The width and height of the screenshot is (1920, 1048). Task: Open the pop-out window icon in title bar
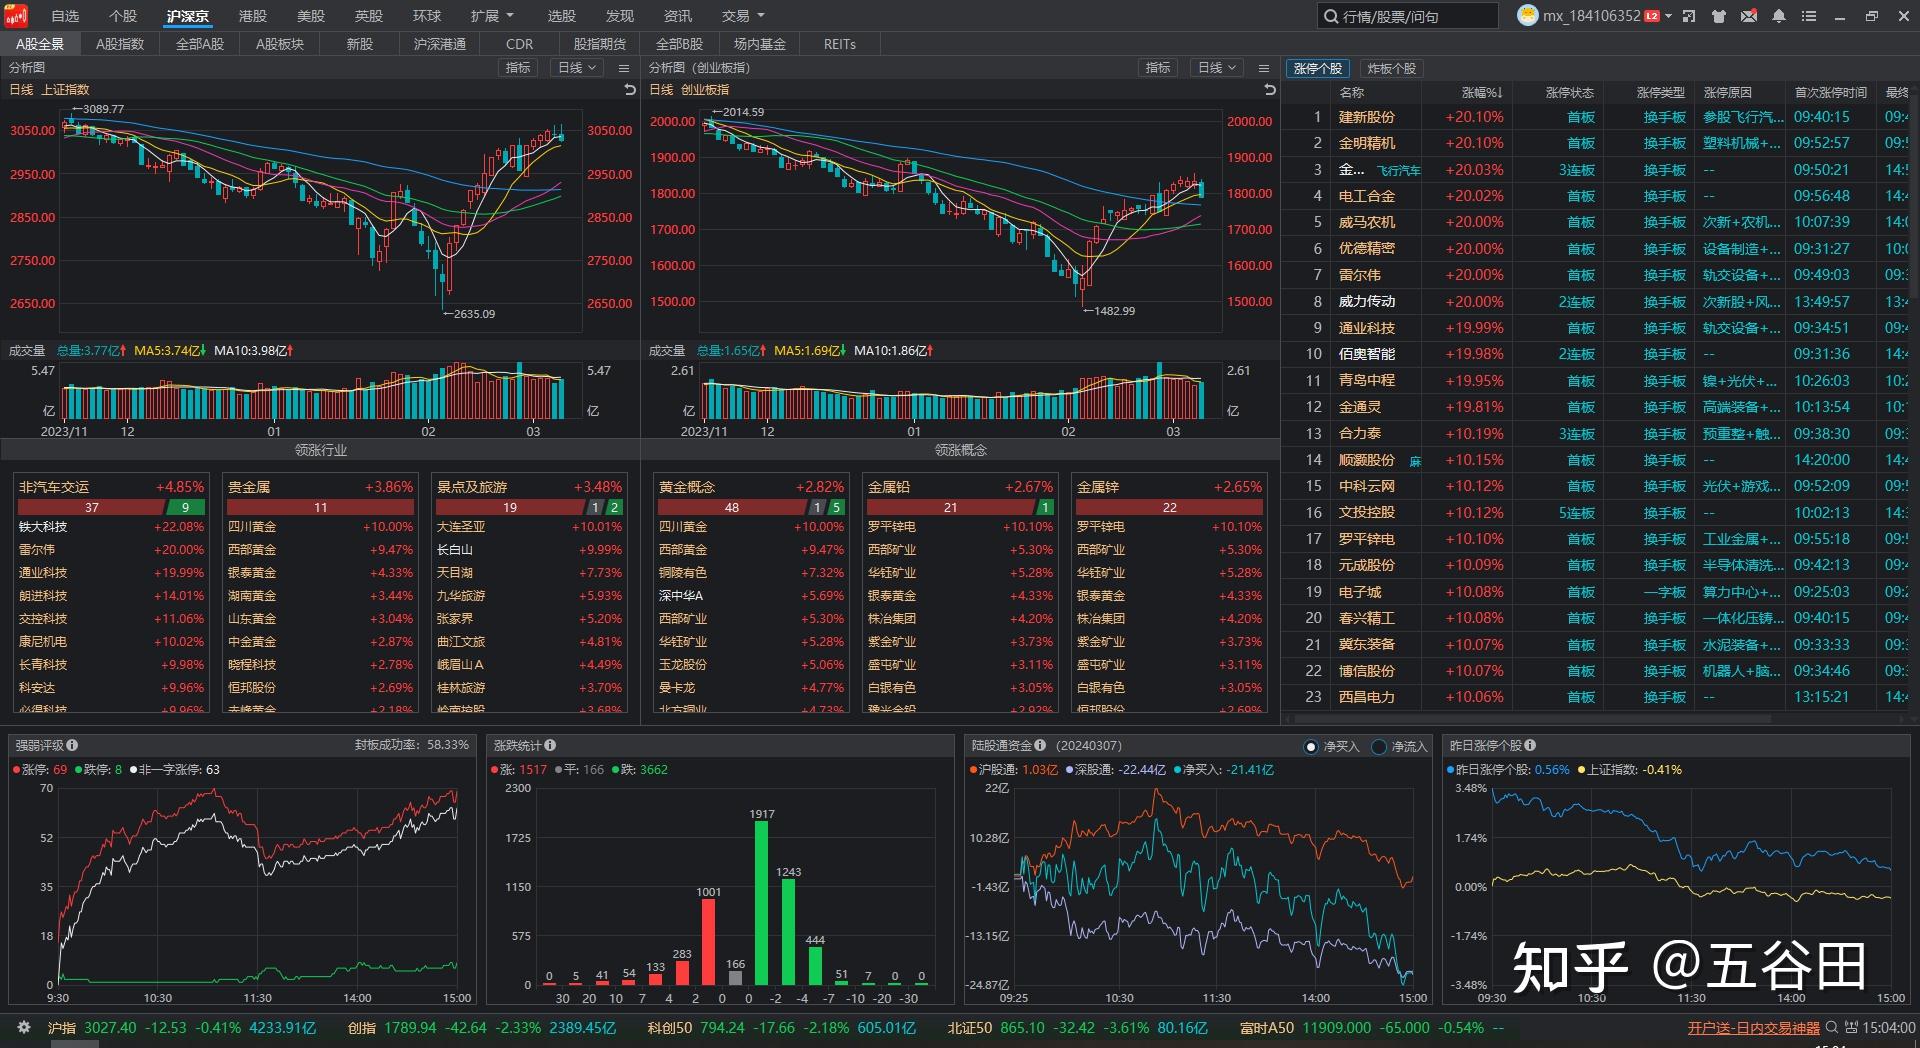pyautogui.click(x=1689, y=16)
